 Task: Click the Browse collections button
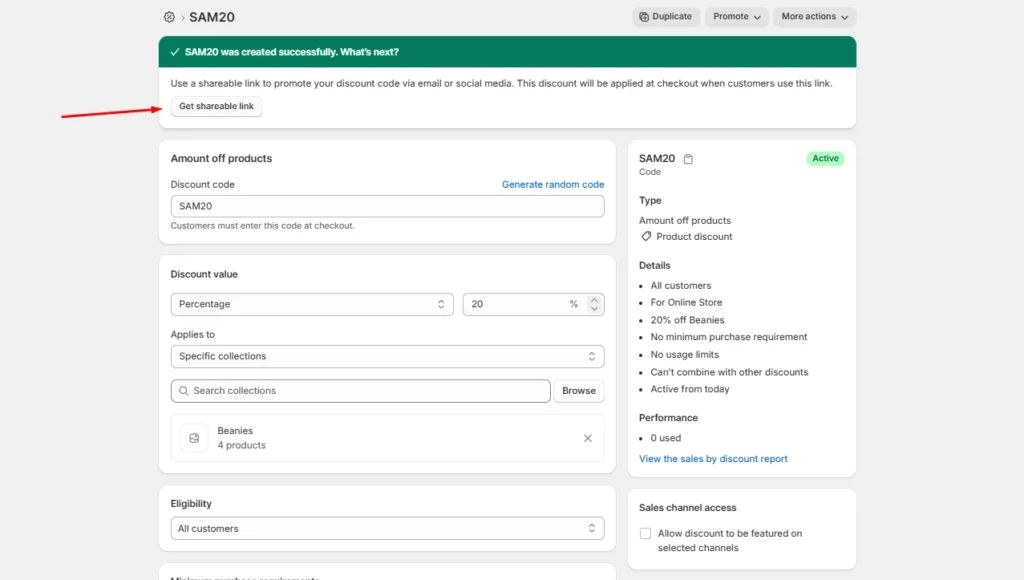[579, 391]
